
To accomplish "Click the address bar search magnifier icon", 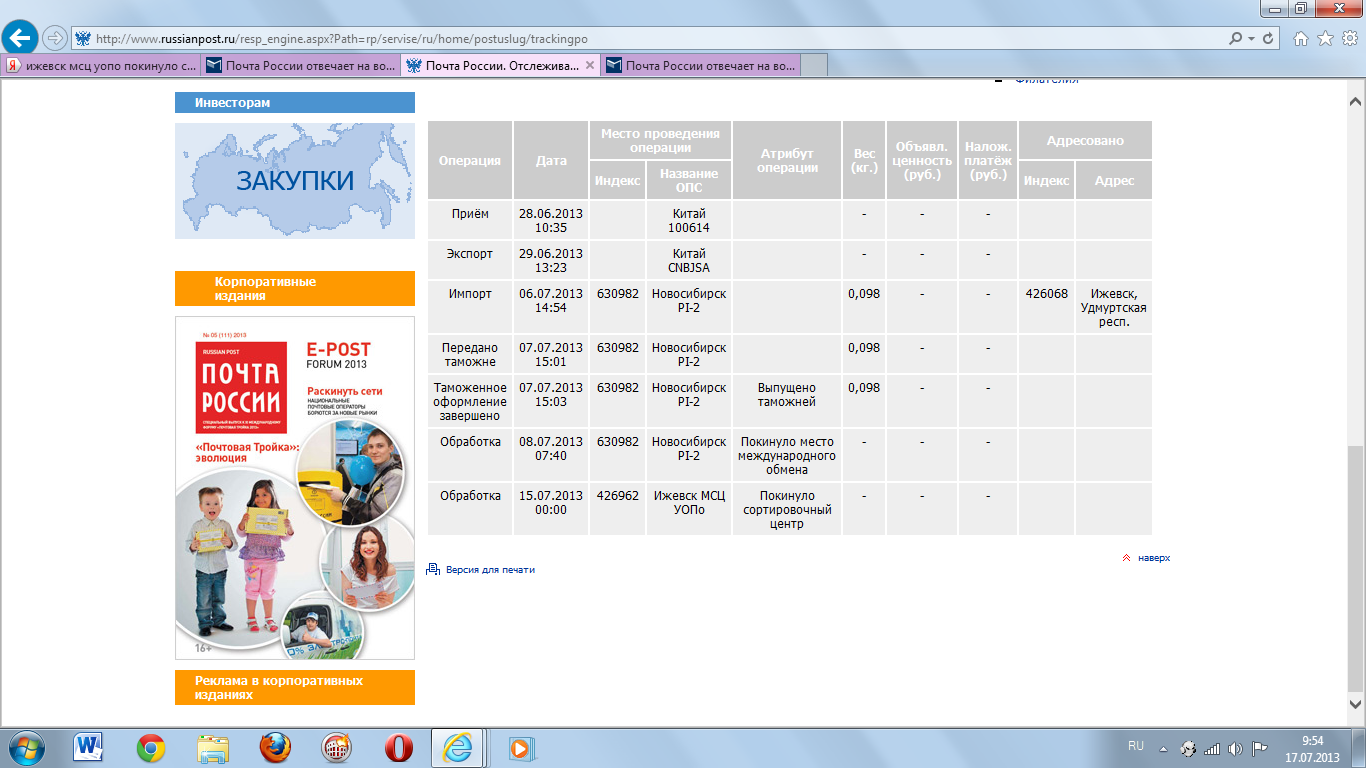I will [x=1236, y=39].
